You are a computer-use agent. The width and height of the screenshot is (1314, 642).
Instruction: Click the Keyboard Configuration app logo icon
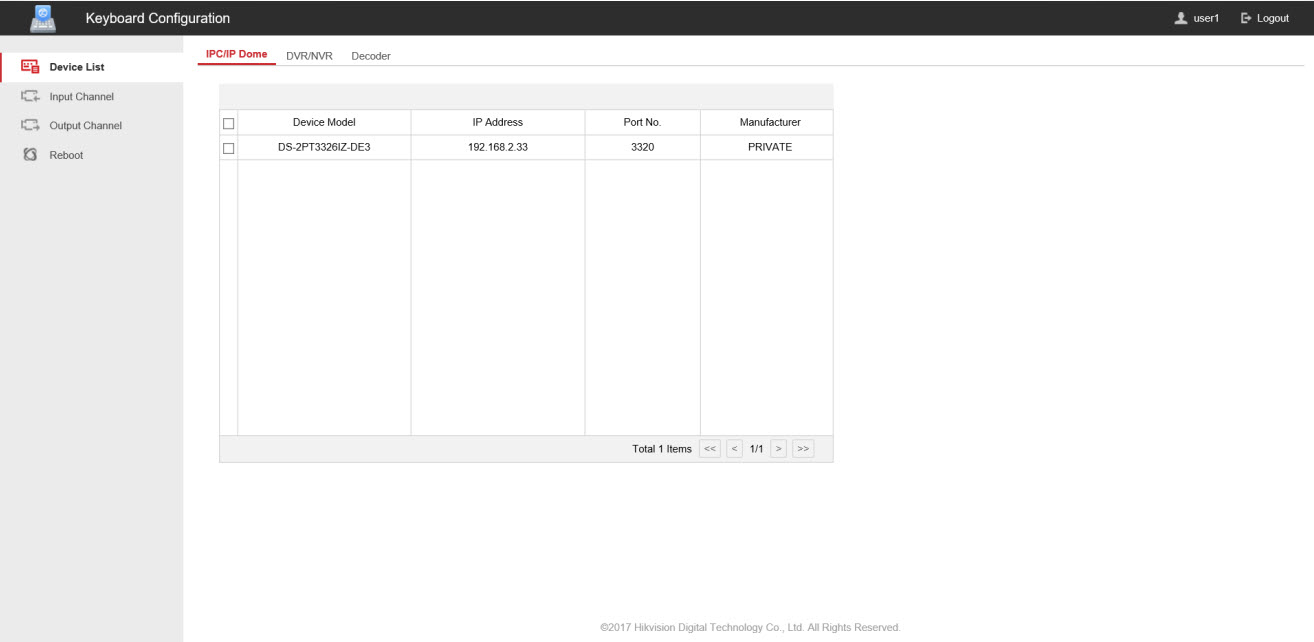[43, 18]
